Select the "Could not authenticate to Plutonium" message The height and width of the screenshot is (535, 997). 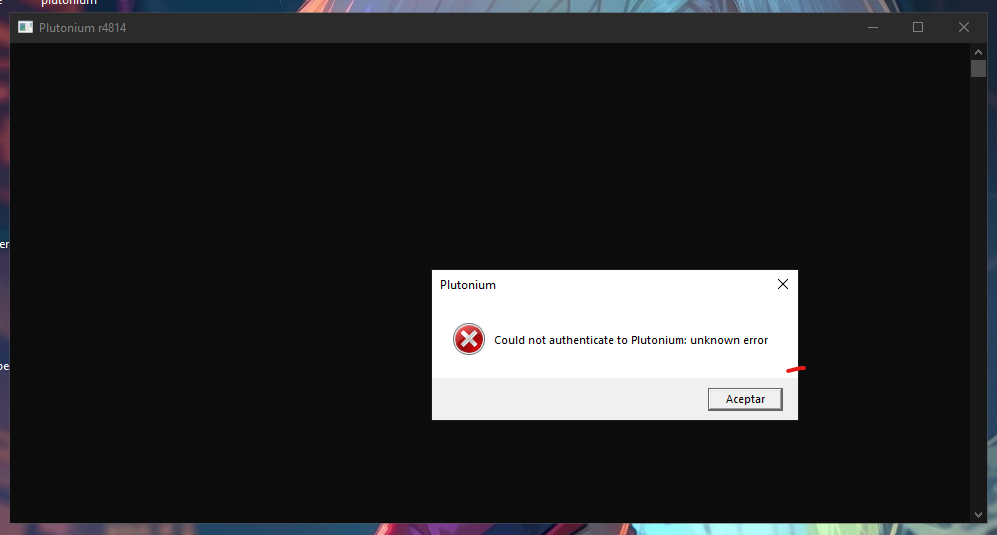[631, 340]
